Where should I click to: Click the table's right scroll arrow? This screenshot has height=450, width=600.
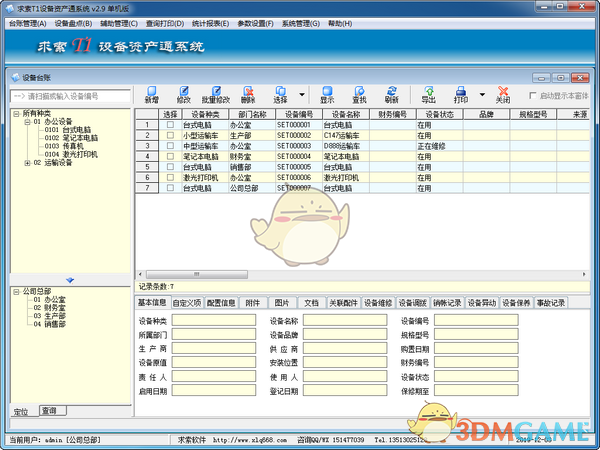pyautogui.click(x=584, y=274)
